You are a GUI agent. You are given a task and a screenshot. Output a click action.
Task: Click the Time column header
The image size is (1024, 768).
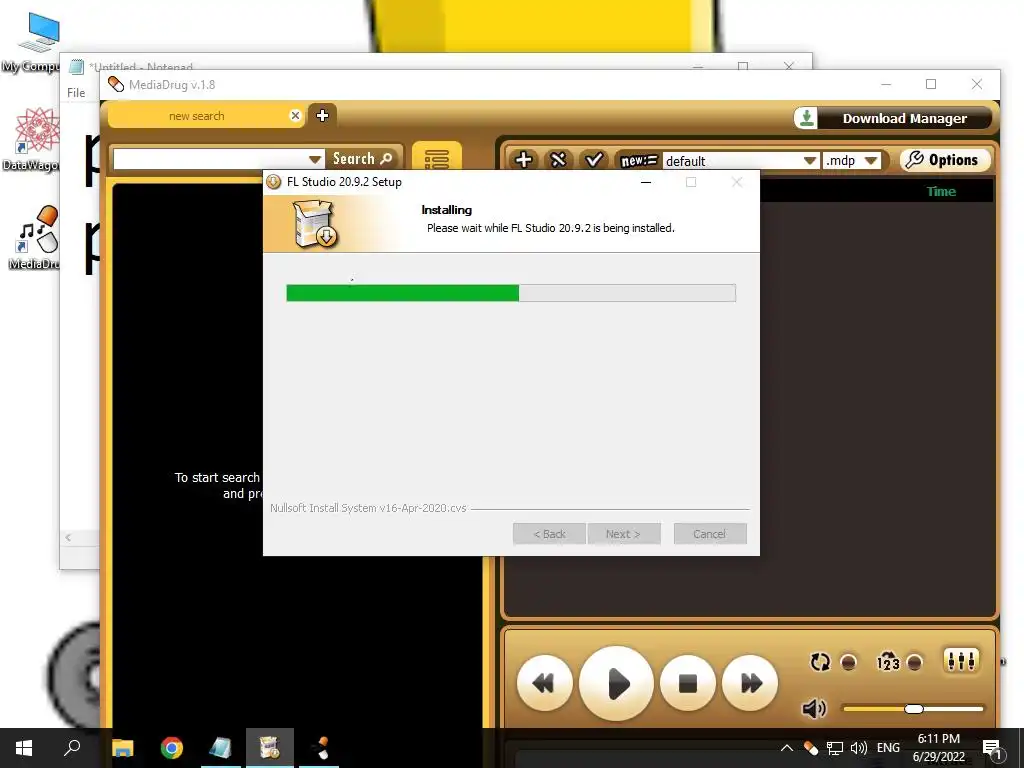click(x=941, y=191)
